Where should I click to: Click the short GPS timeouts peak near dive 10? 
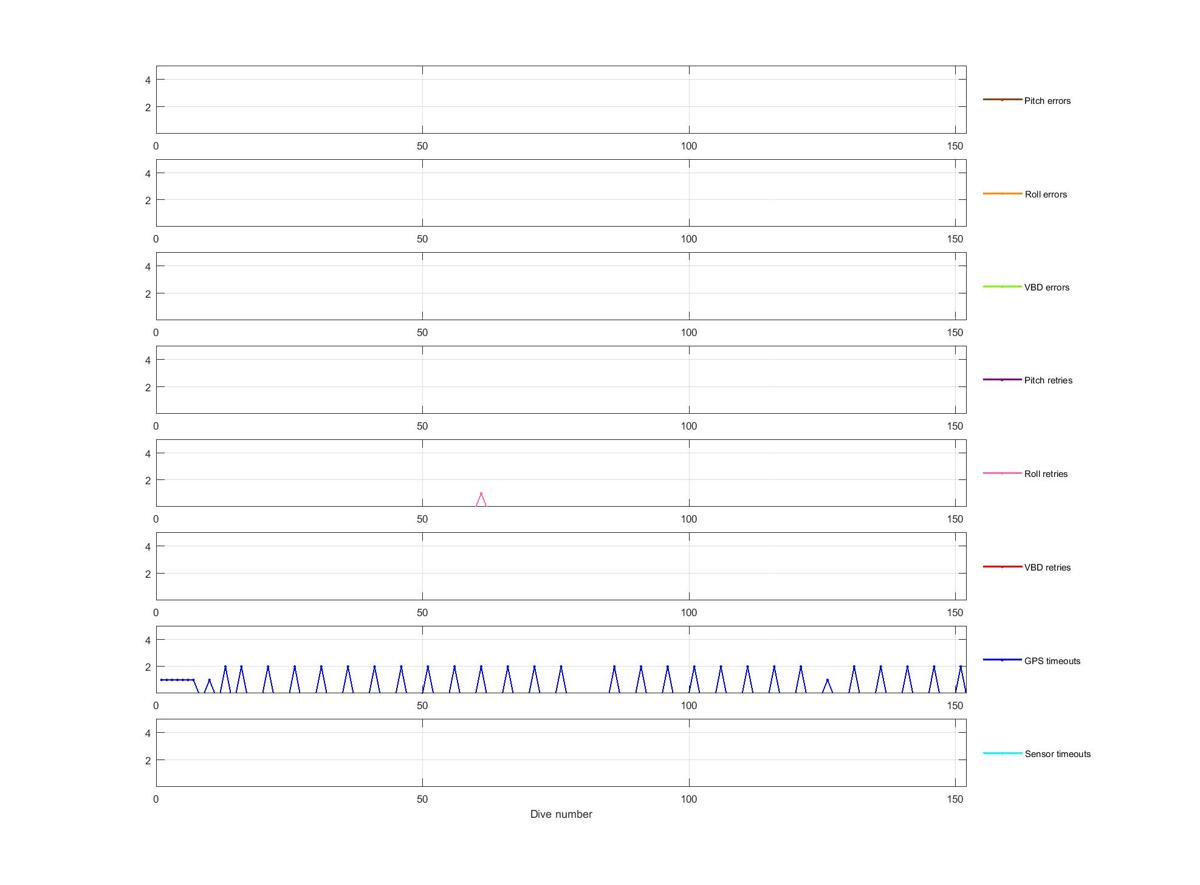pos(209,686)
